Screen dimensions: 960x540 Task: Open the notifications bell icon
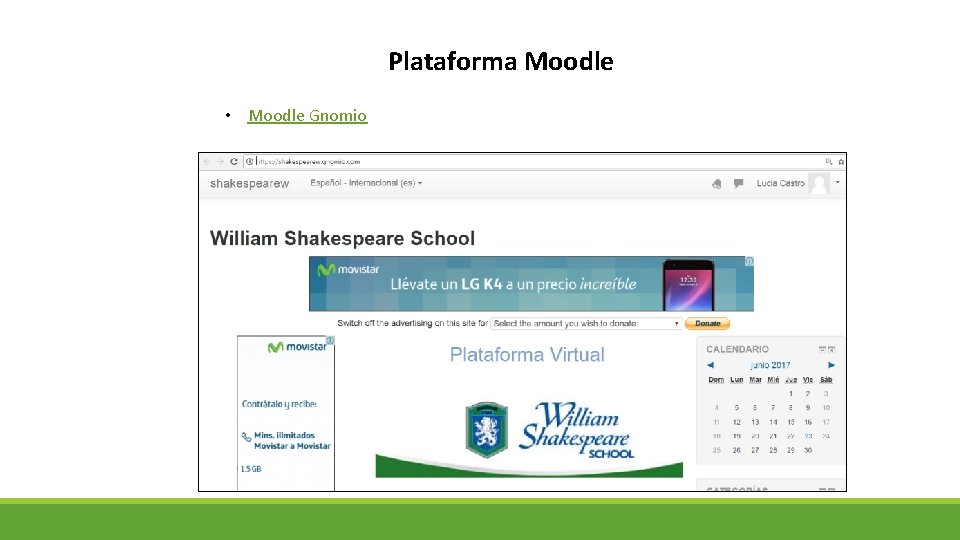coord(716,184)
